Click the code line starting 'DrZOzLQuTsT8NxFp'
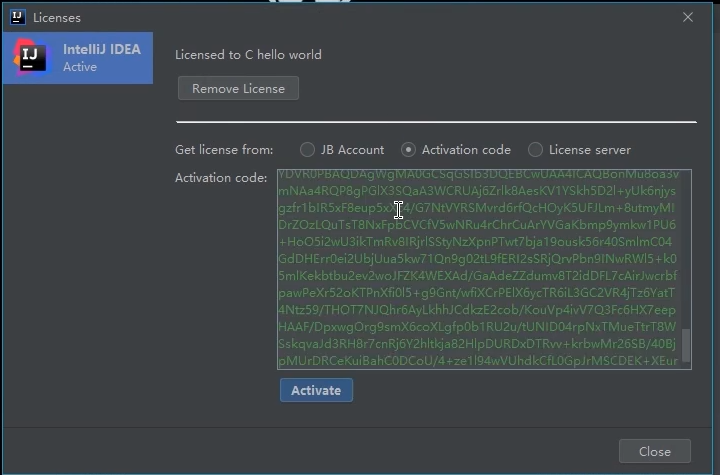The image size is (720, 475). pos(477,225)
